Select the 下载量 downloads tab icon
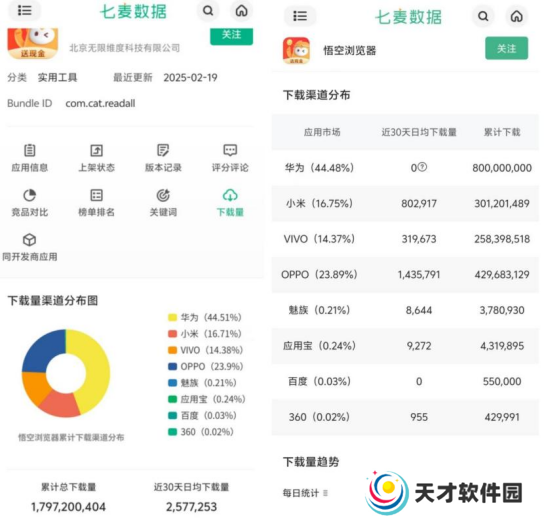The image size is (544, 518). (x=230, y=203)
